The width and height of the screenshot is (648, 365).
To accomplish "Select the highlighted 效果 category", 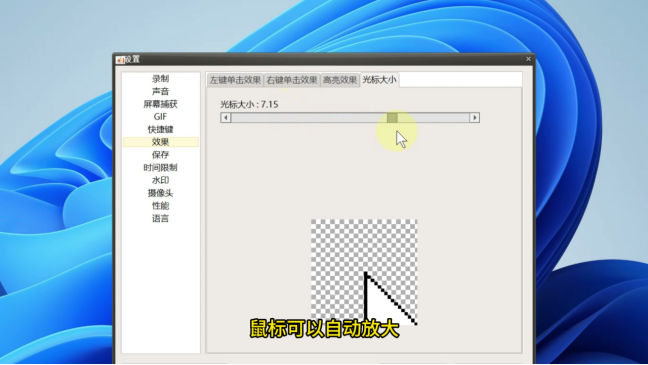I will [160, 142].
